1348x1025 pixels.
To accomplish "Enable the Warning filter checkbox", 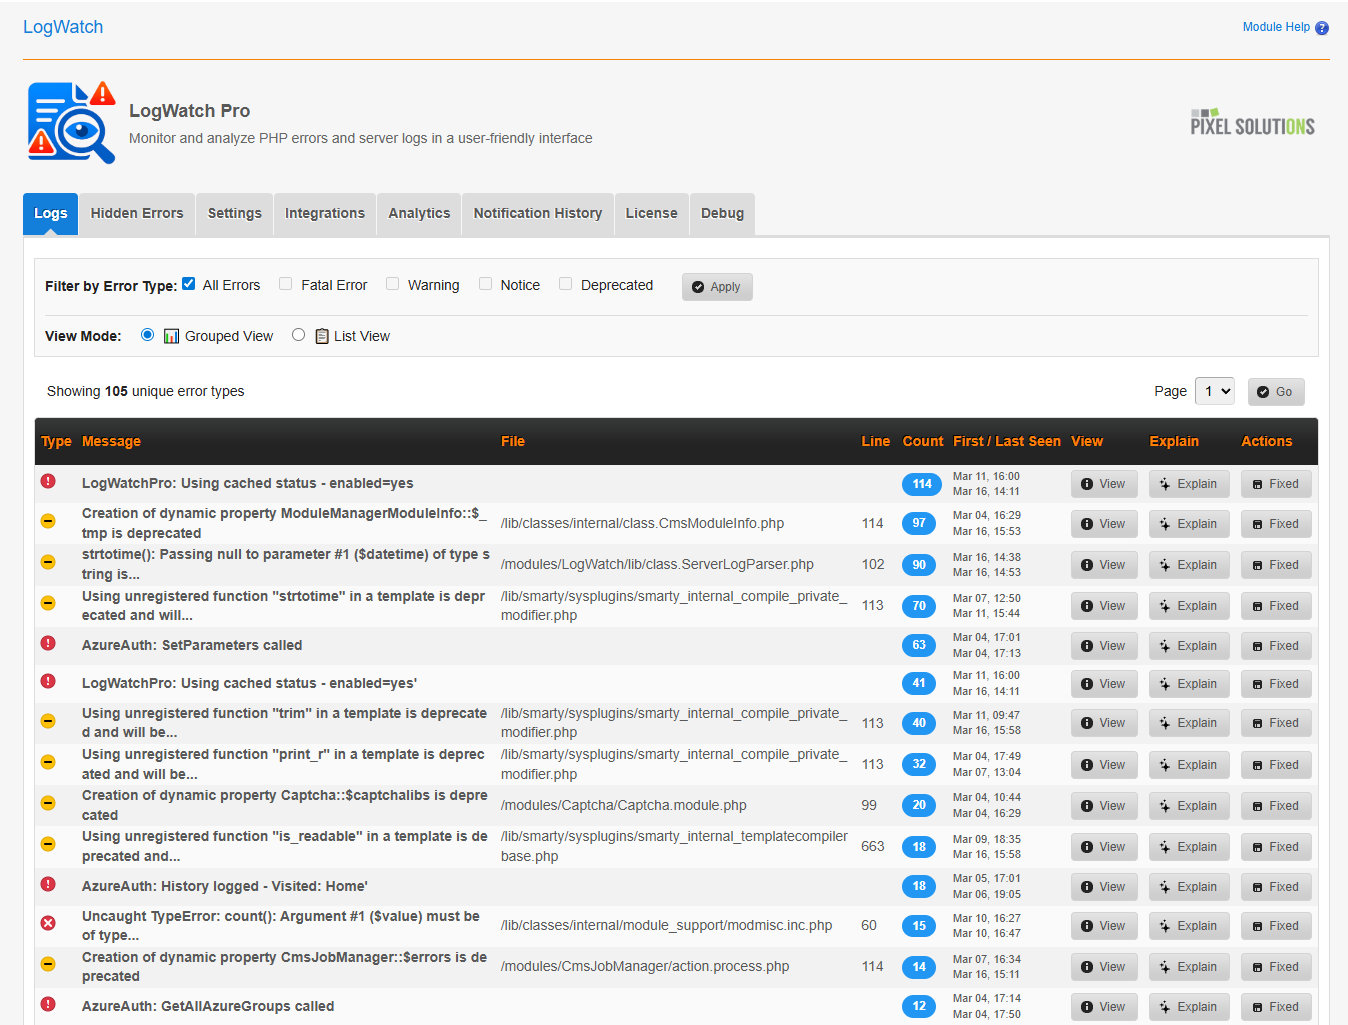I will point(392,284).
